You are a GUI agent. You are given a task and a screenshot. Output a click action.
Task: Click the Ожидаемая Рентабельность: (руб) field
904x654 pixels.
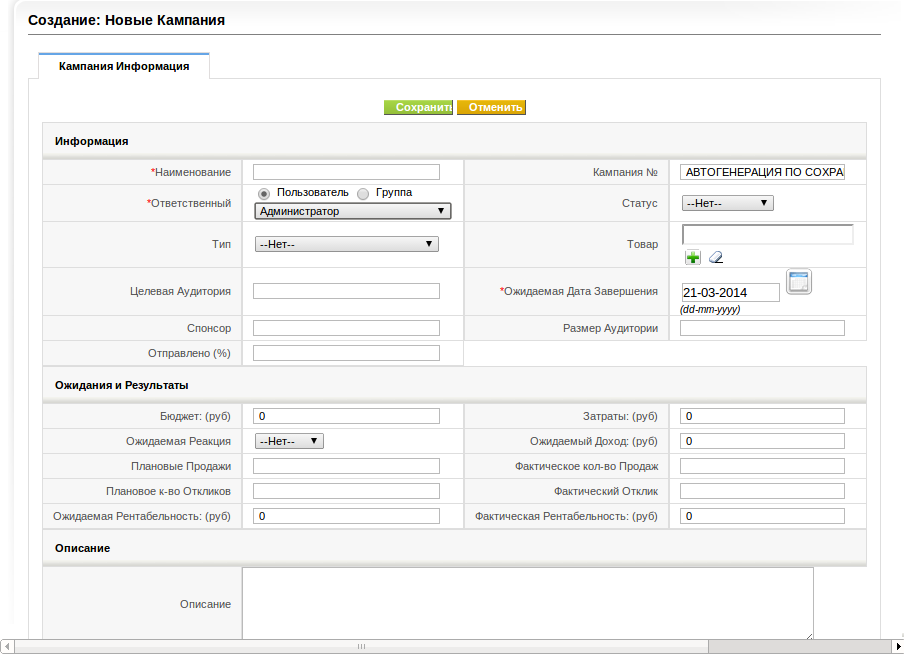[346, 516]
